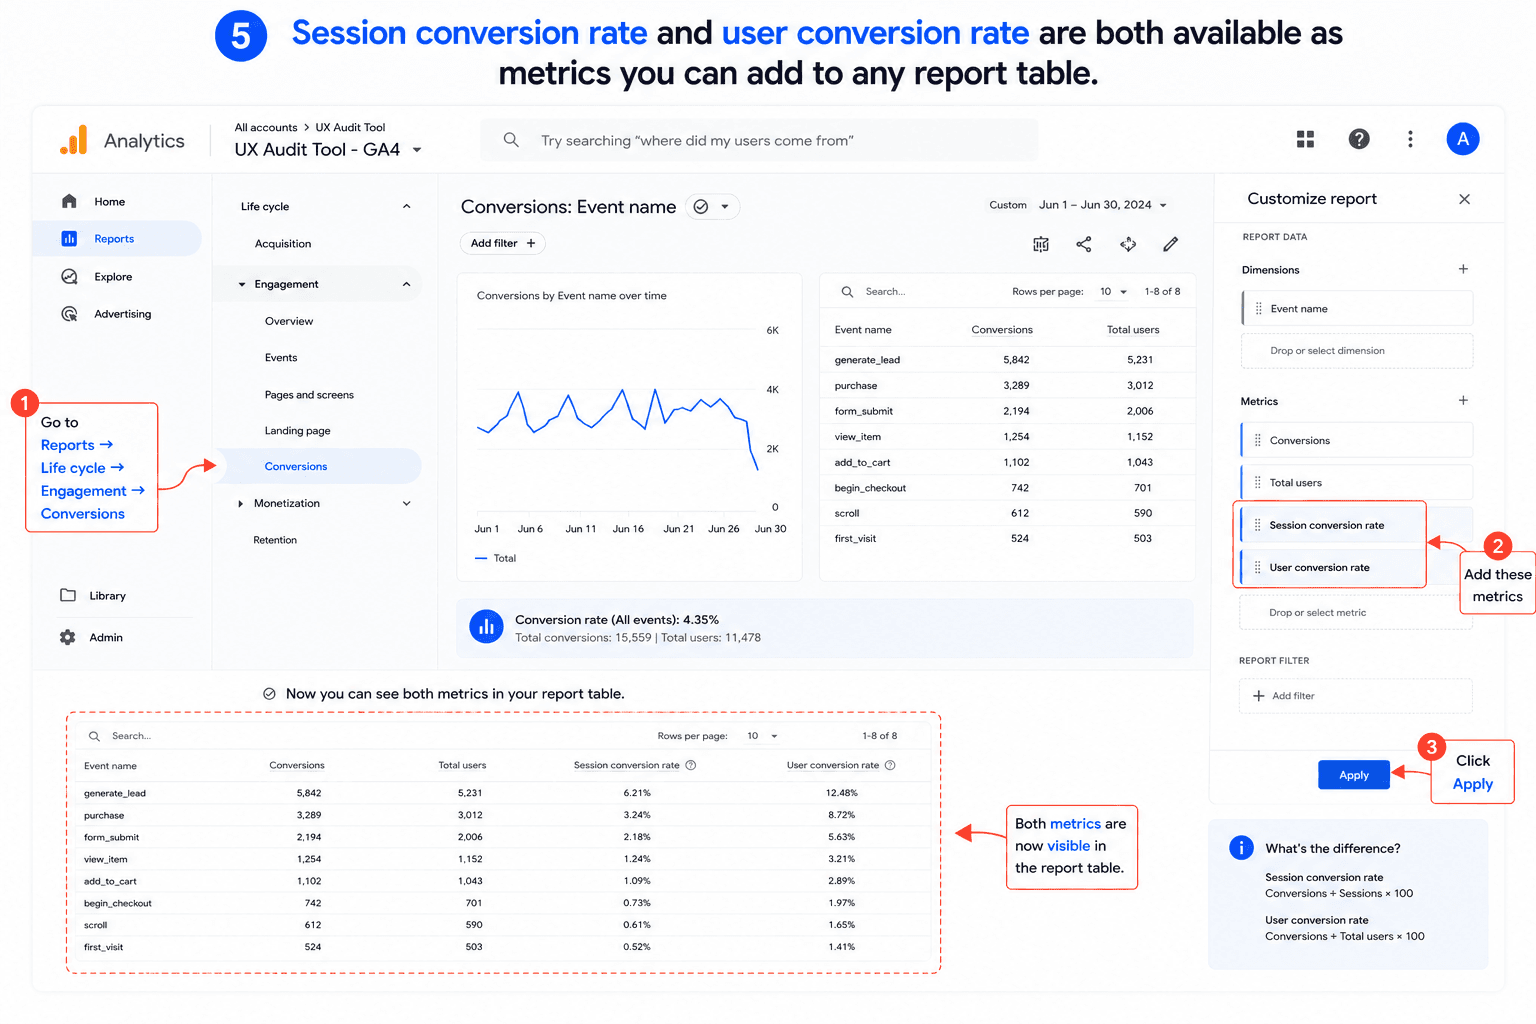
Task: Add a metric with the Metrics plus icon
Action: coord(1463,400)
